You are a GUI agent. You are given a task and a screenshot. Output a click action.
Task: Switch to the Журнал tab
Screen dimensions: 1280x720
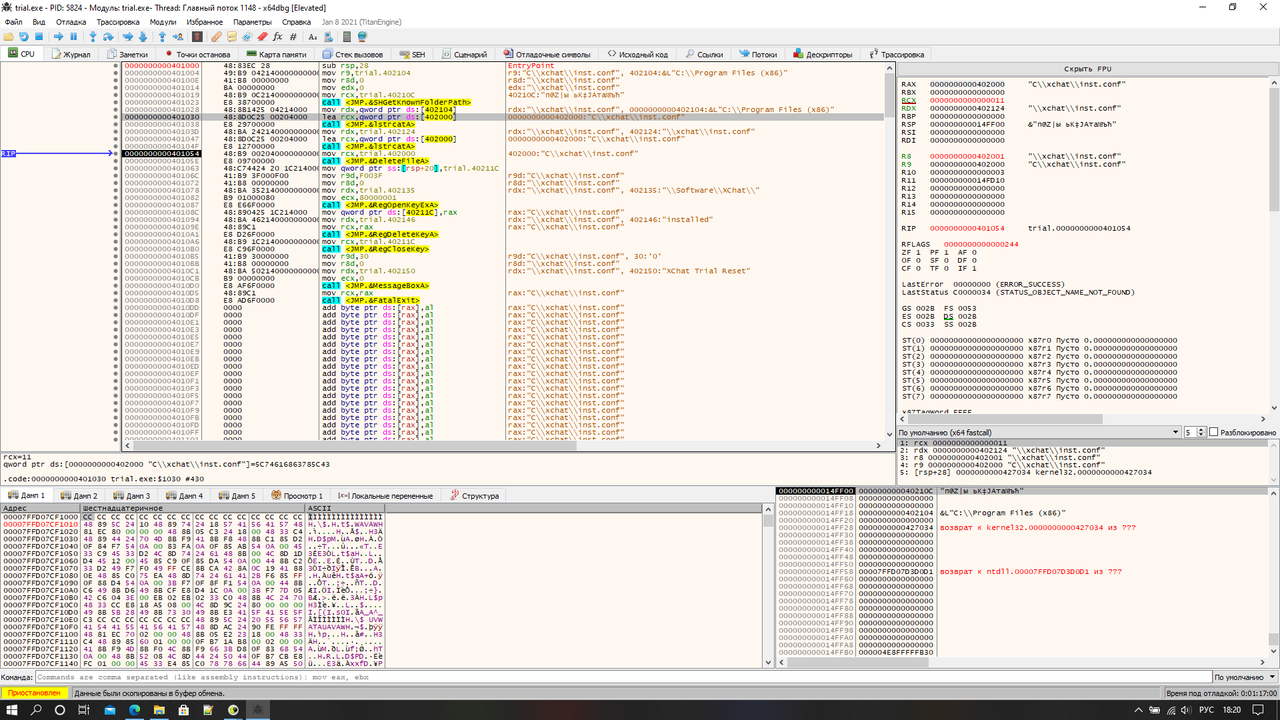(71, 54)
